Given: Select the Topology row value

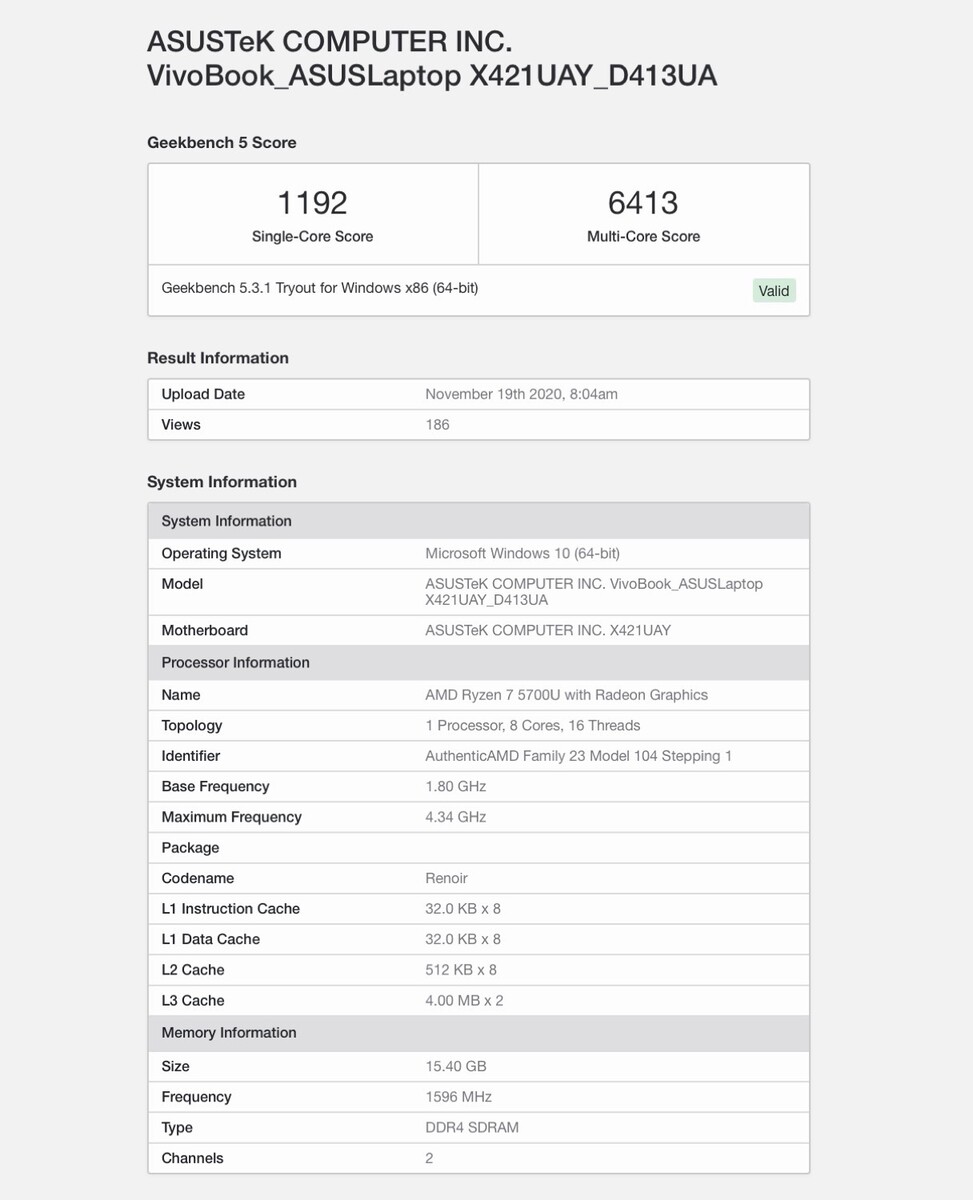Looking at the screenshot, I should (x=532, y=726).
